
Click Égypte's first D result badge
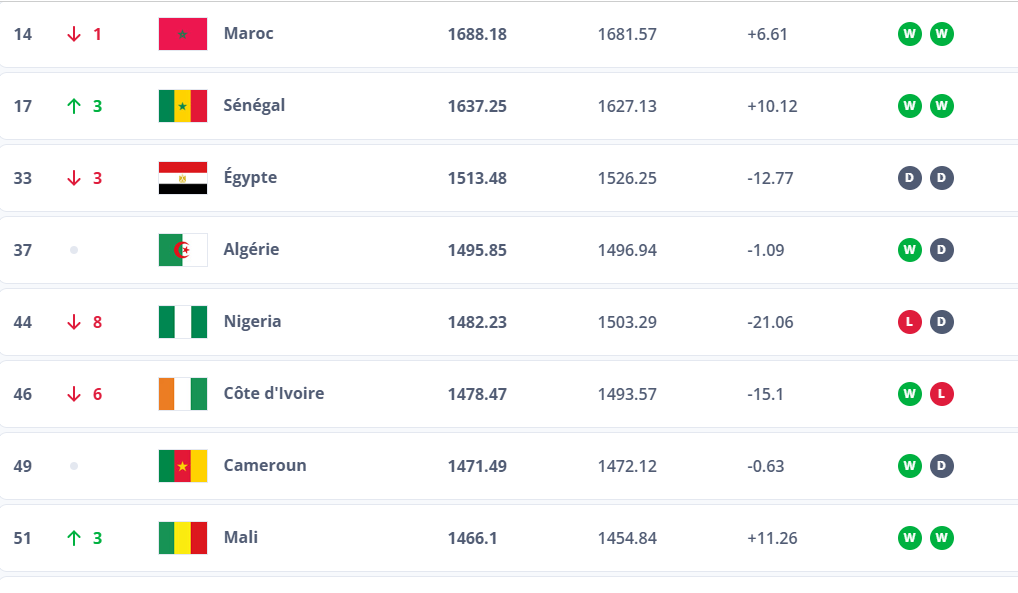click(909, 178)
